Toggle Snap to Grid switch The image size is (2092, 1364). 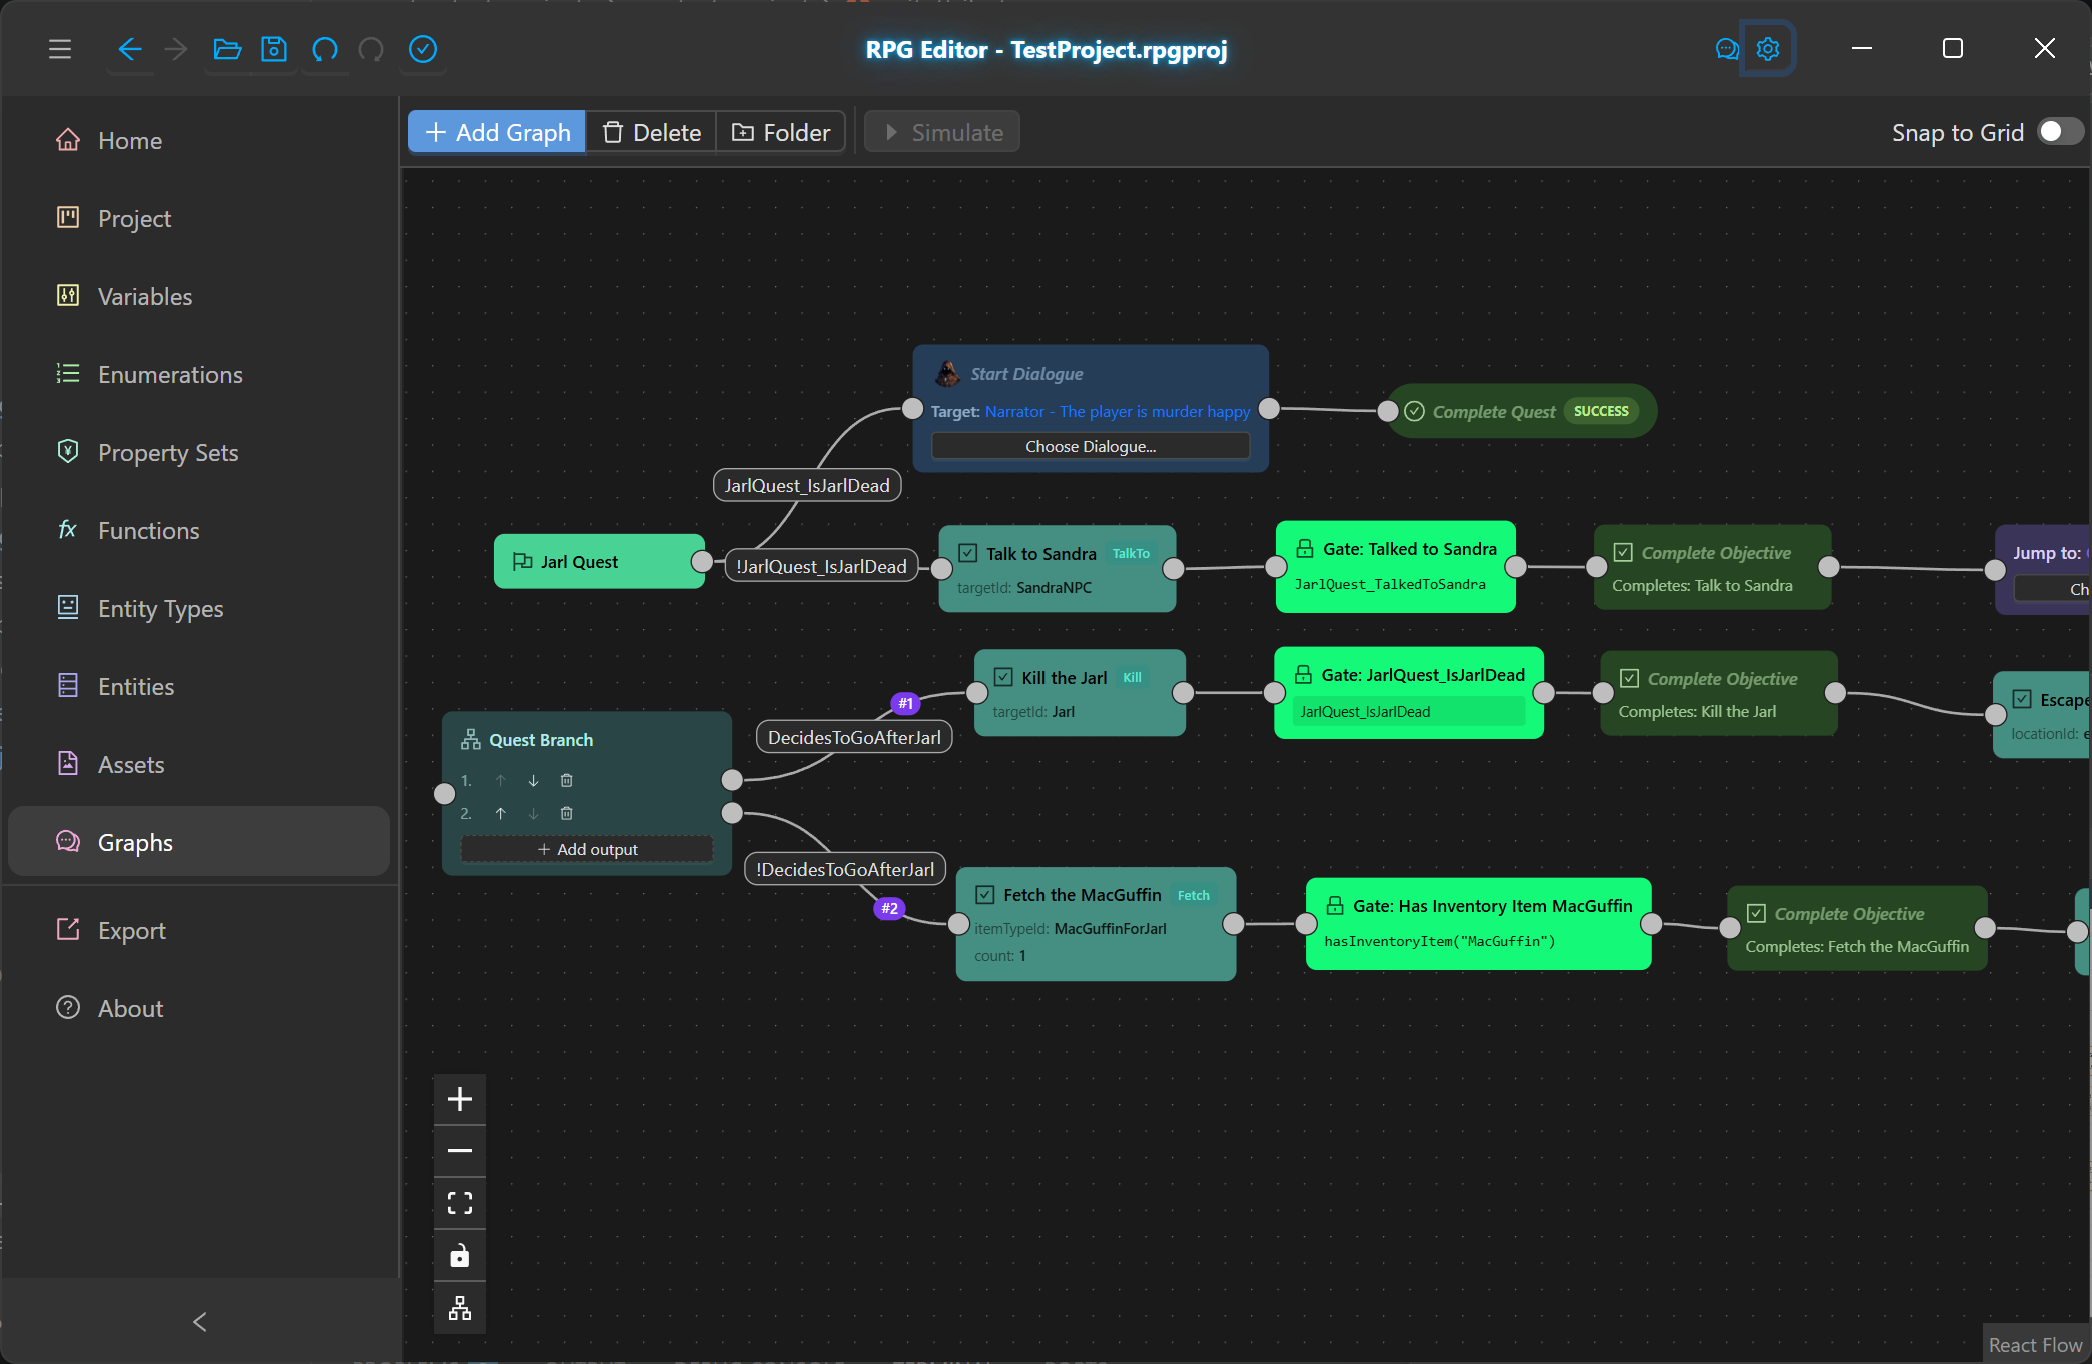coord(2060,132)
